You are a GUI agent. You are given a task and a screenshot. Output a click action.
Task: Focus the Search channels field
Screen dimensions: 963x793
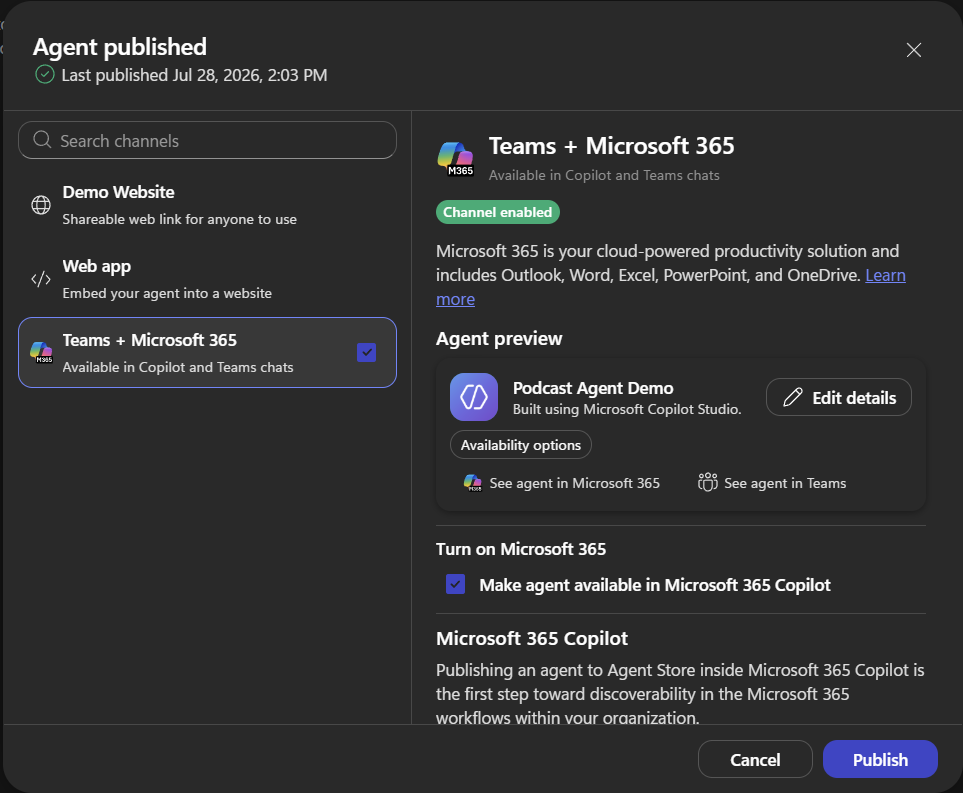point(208,140)
